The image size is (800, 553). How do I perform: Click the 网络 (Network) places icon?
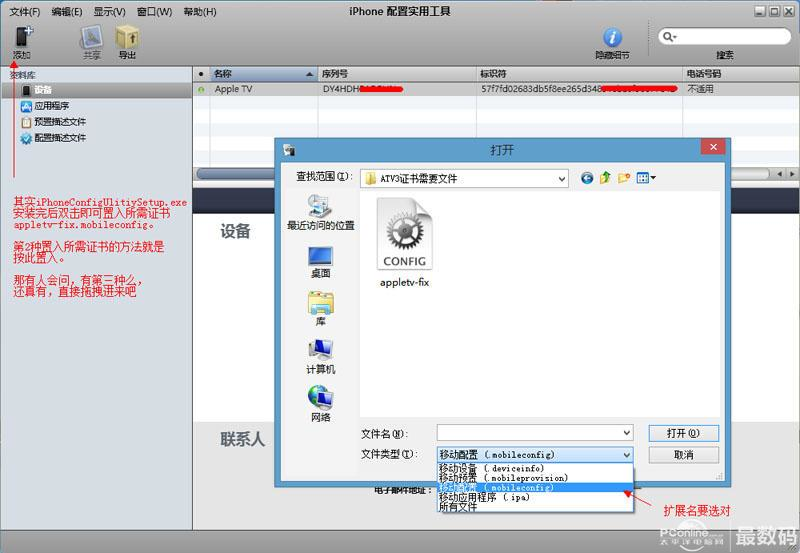pos(320,404)
